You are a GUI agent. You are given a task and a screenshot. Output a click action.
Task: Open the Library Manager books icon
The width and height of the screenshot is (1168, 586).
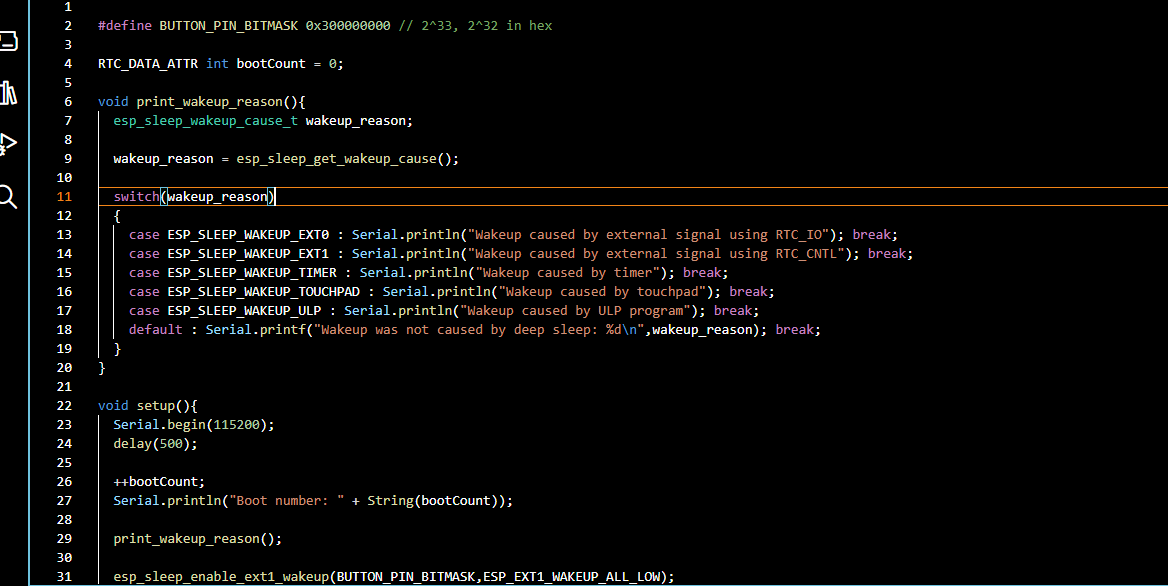tap(8, 93)
